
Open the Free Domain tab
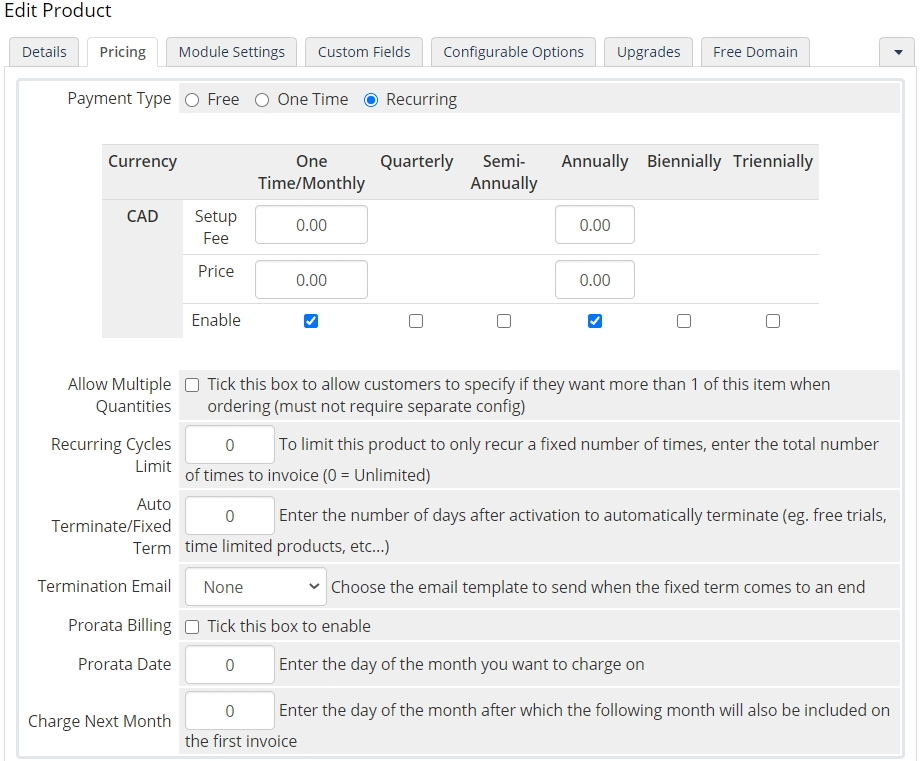(755, 52)
